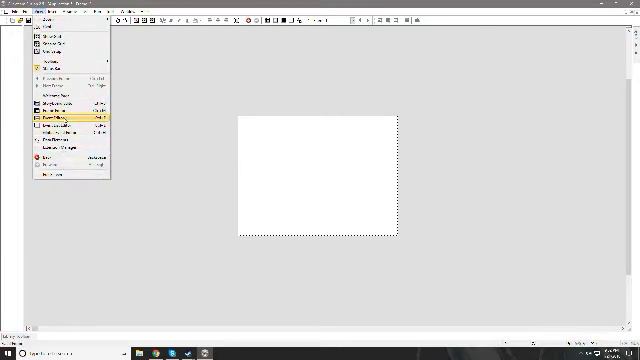The width and height of the screenshot is (640, 360).
Task: Expand the Zoom submenu
Action: [71, 19]
